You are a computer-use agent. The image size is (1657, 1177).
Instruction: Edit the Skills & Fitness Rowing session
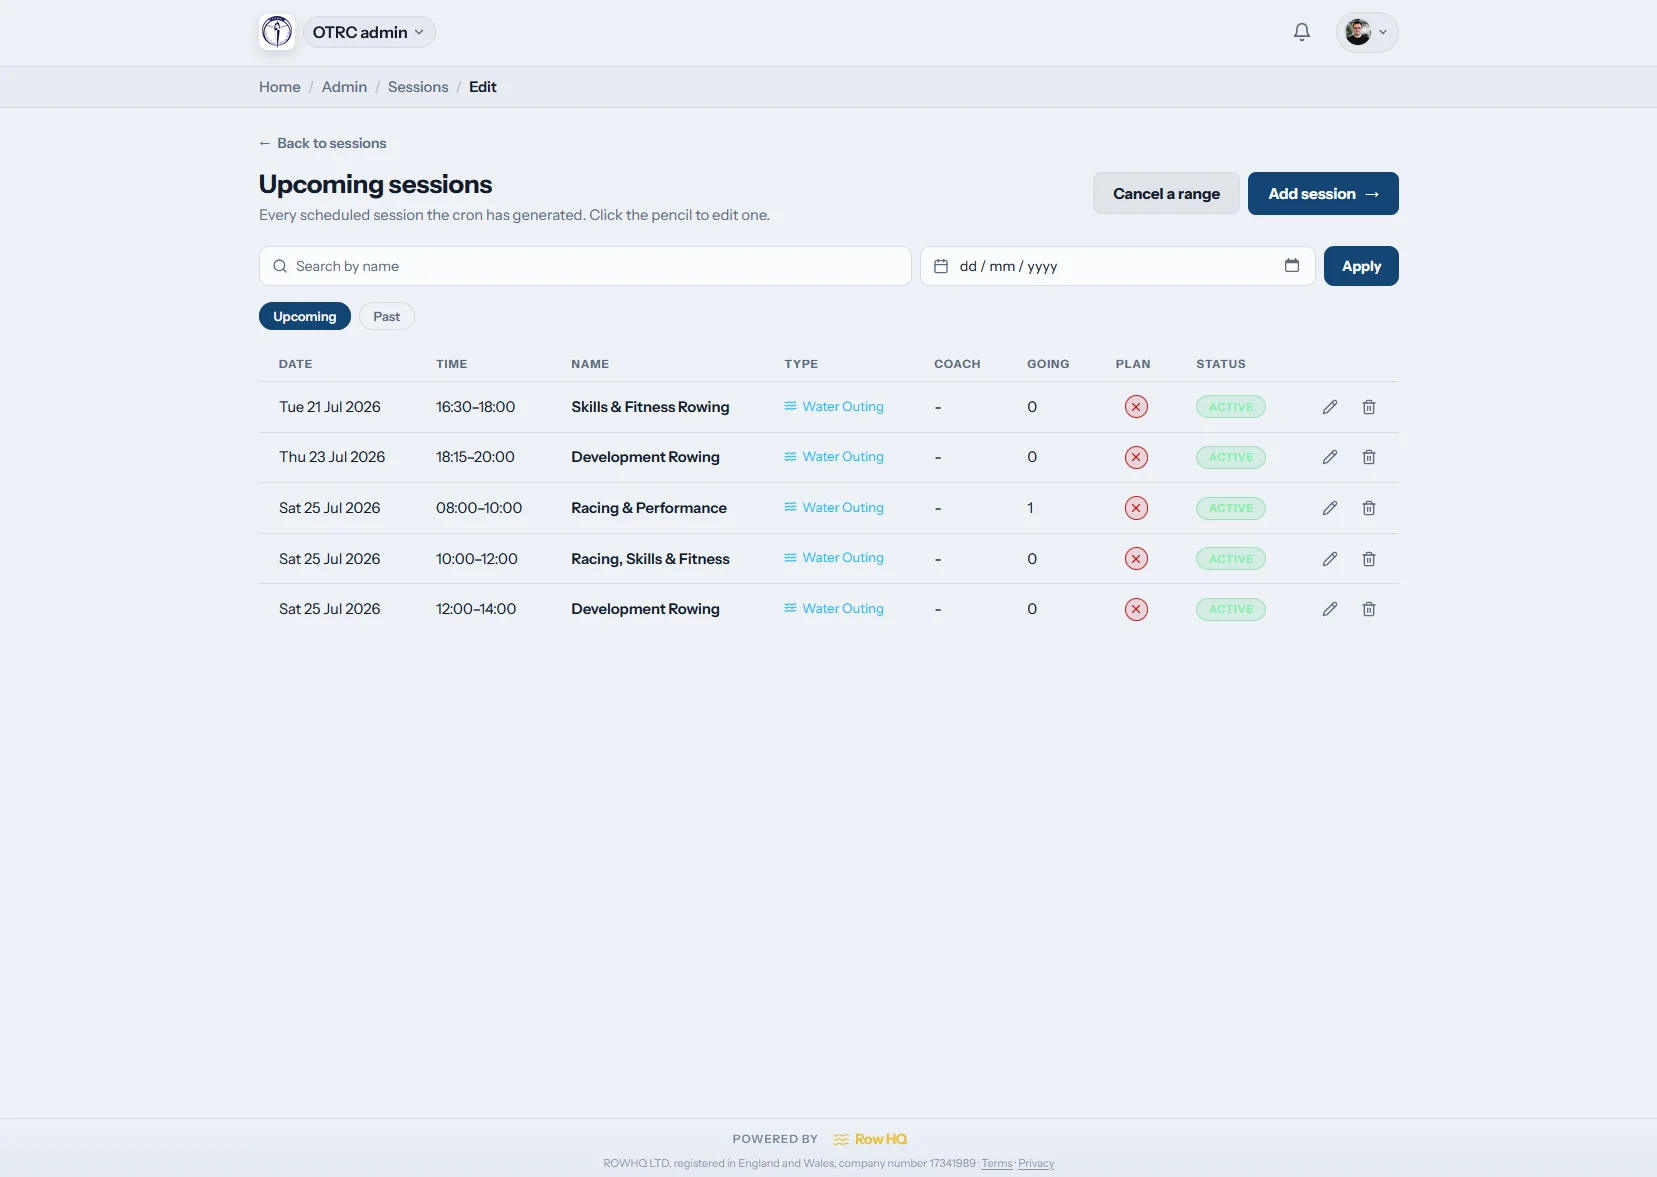click(1329, 407)
